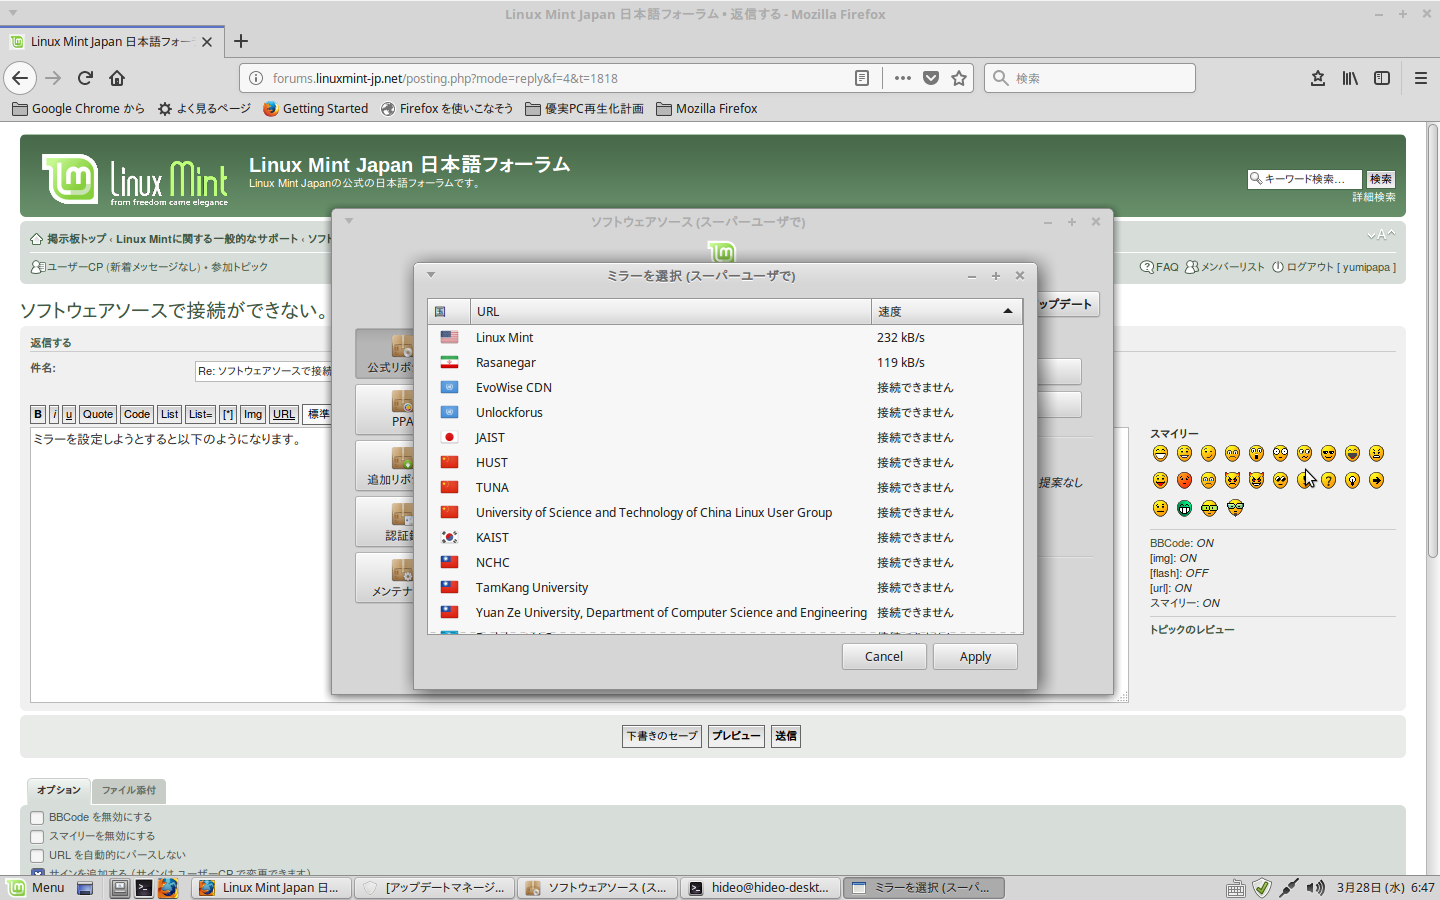
Task: Insert the winking smiley
Action: click(1208, 454)
